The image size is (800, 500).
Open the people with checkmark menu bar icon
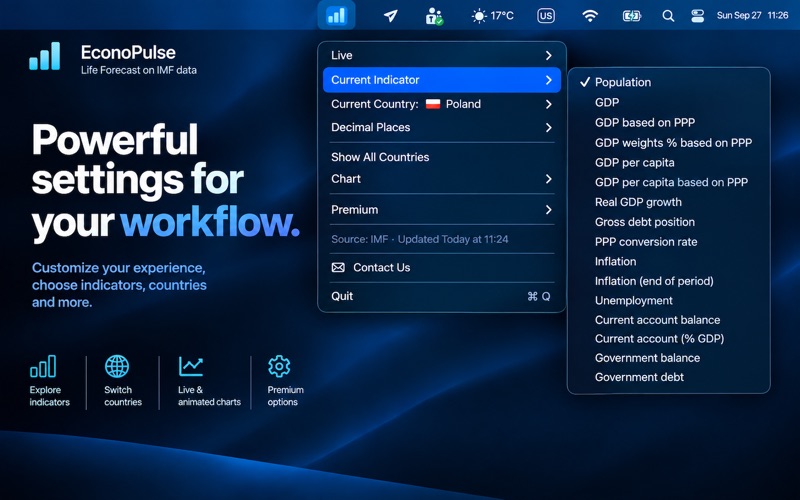(x=434, y=16)
